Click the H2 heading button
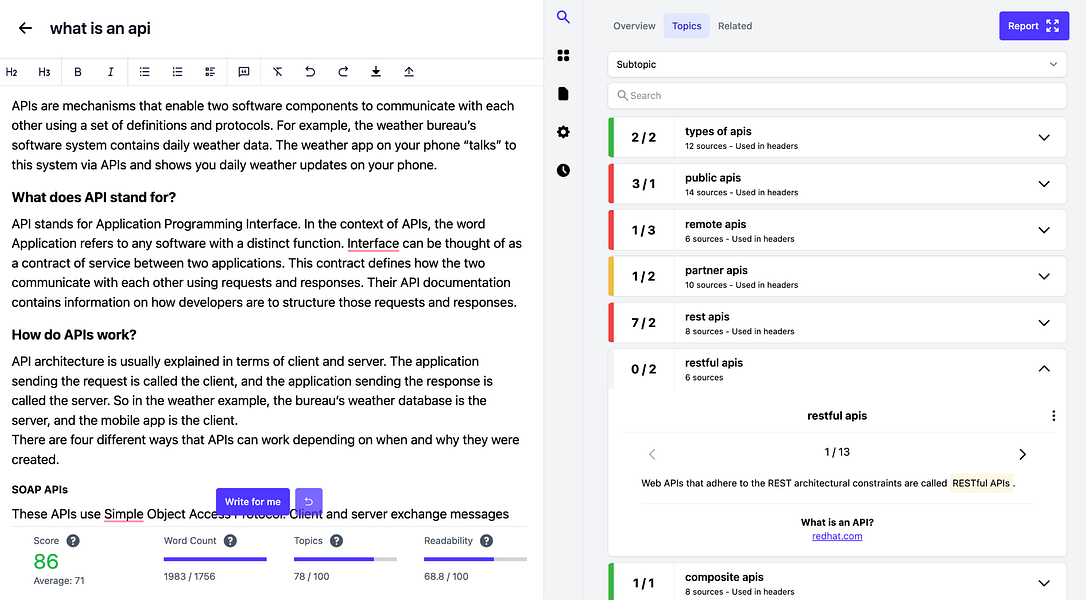 [12, 72]
